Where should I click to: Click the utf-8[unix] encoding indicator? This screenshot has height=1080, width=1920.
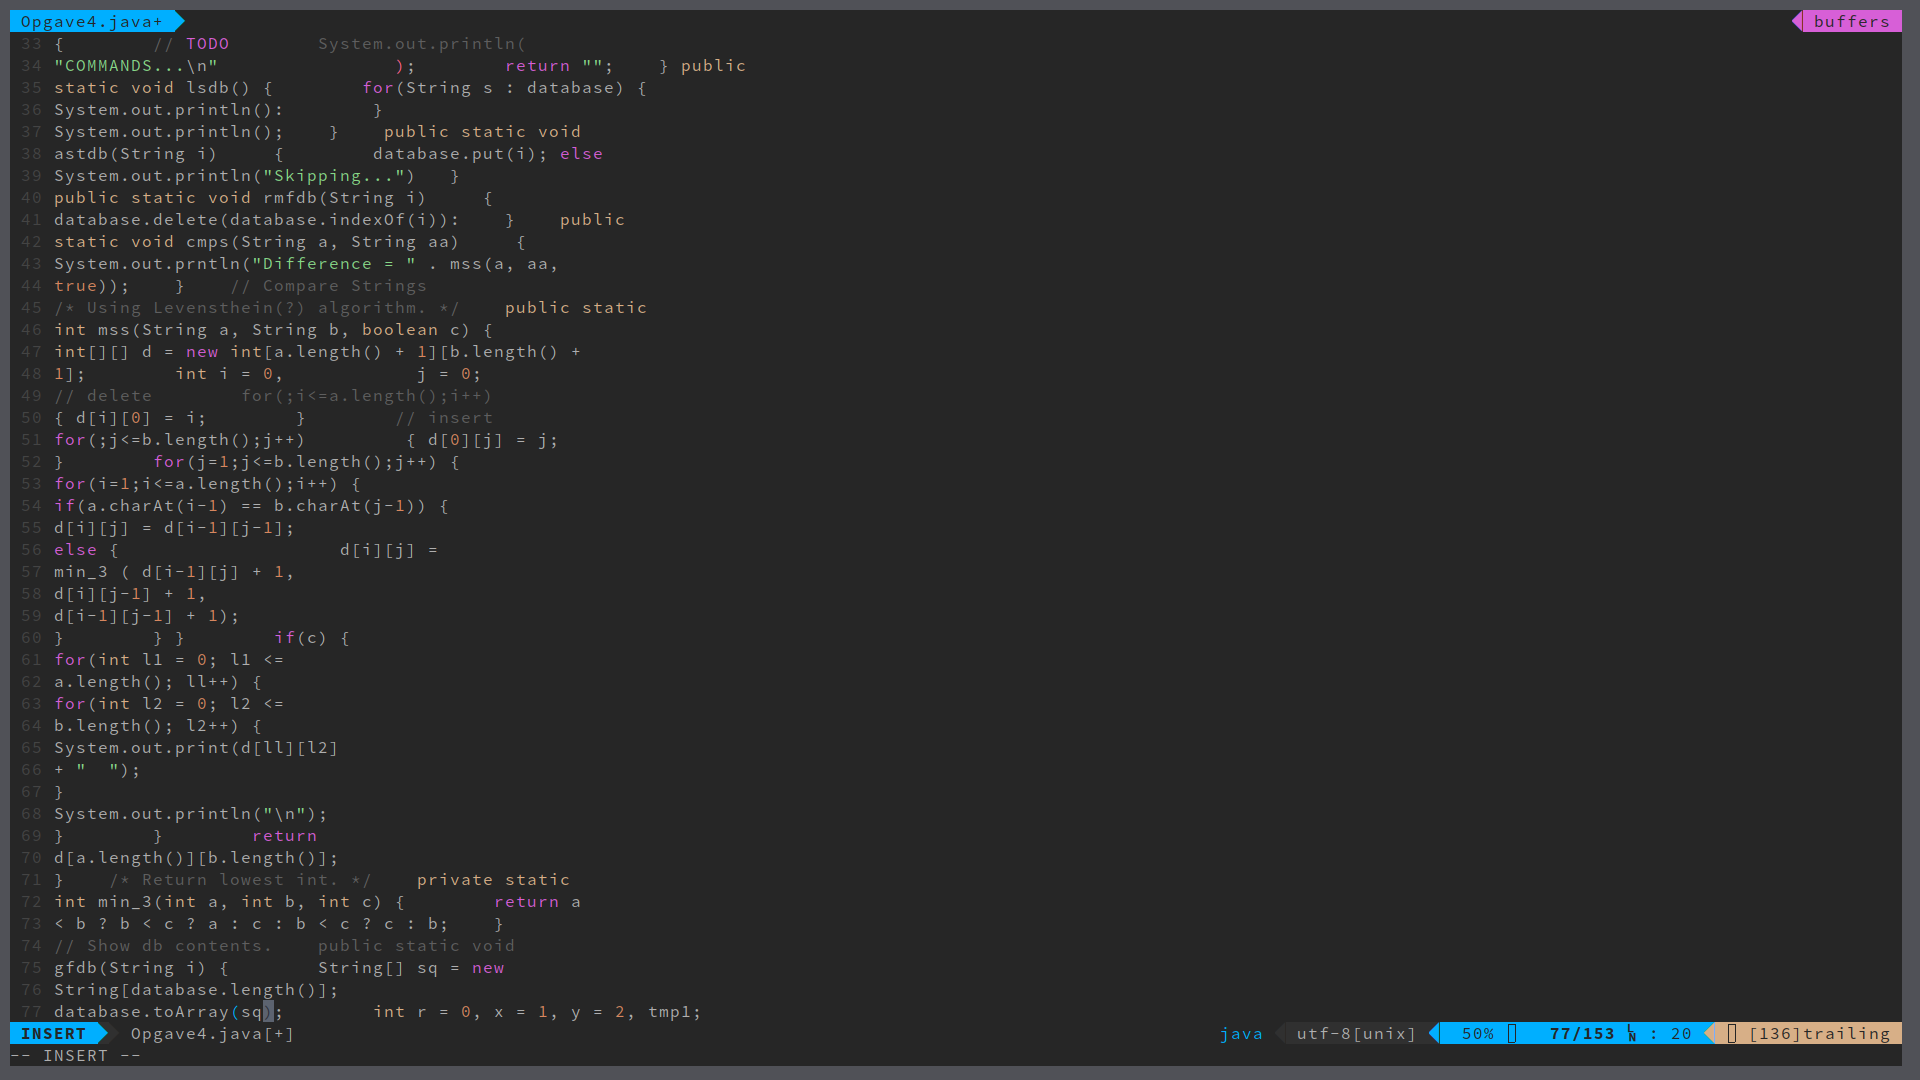(x=1356, y=1034)
